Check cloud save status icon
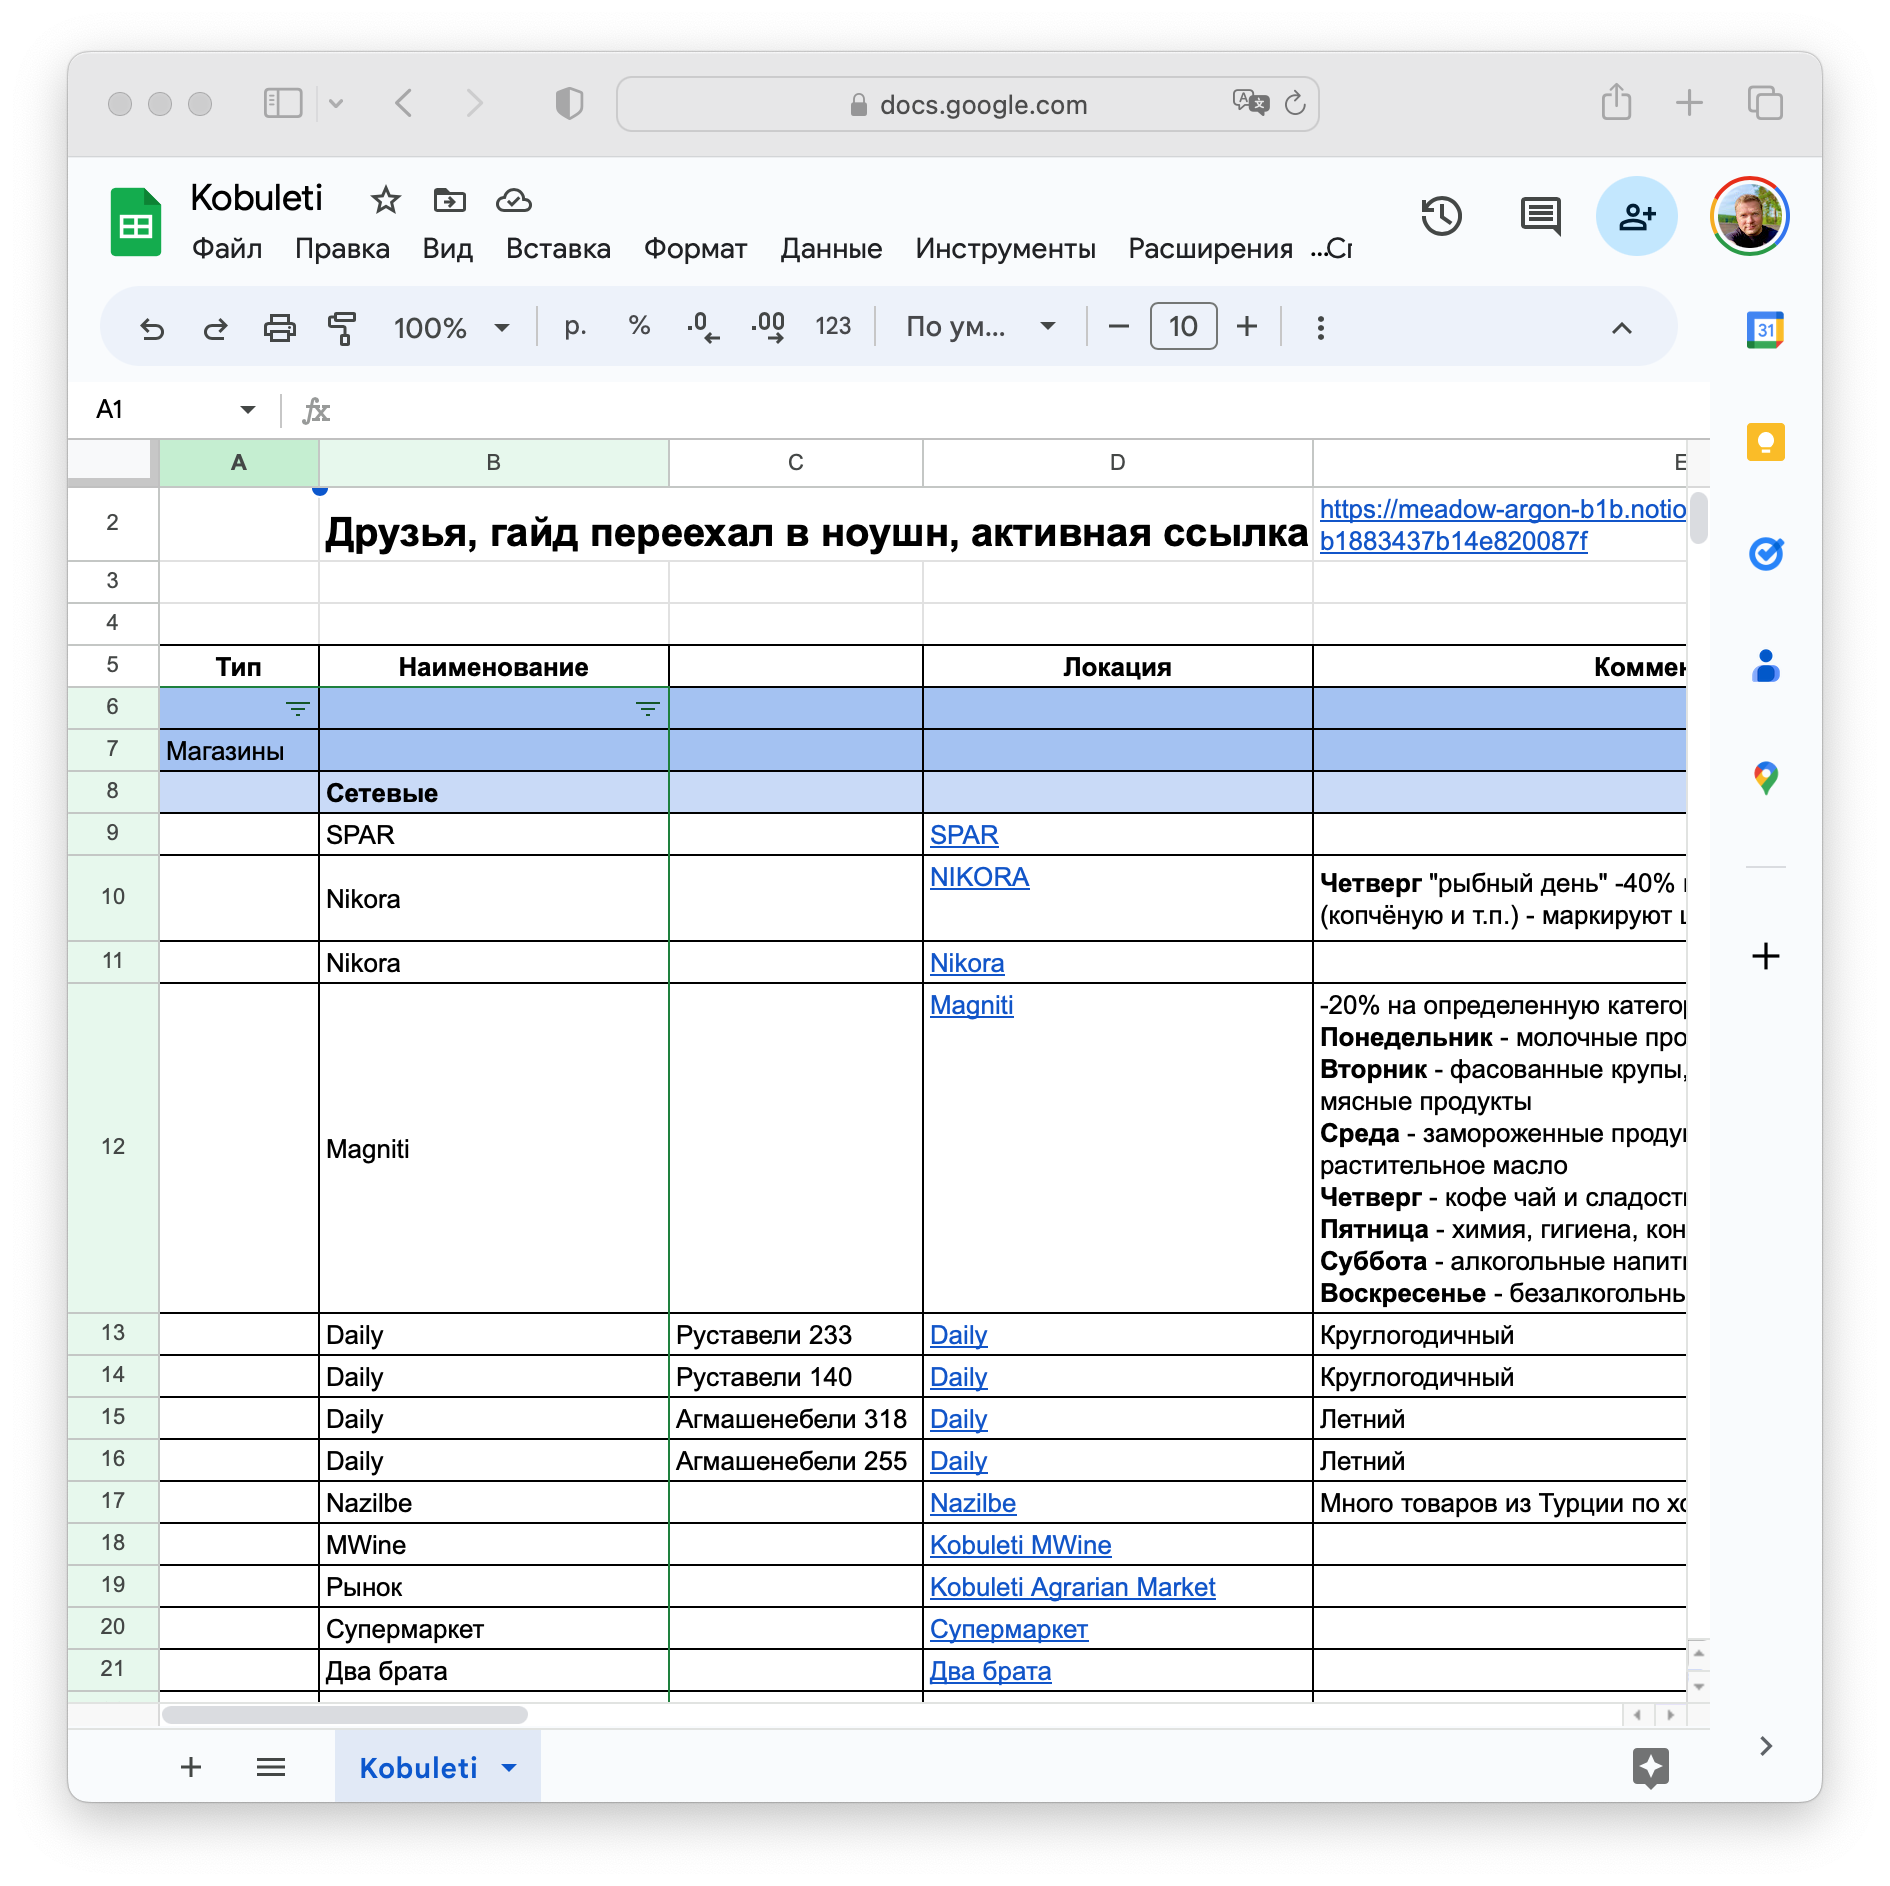Screen dimensions: 1890x1886 click(x=514, y=200)
